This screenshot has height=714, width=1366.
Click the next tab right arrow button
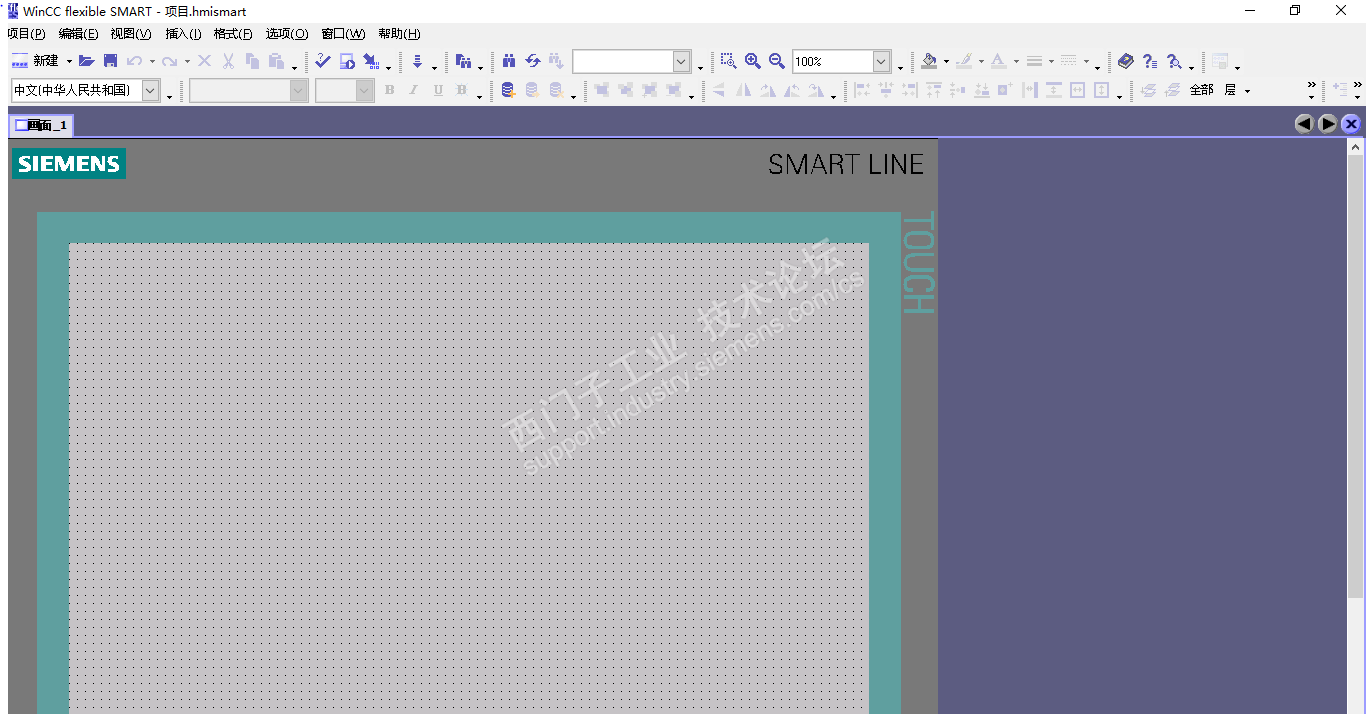tap(1327, 124)
